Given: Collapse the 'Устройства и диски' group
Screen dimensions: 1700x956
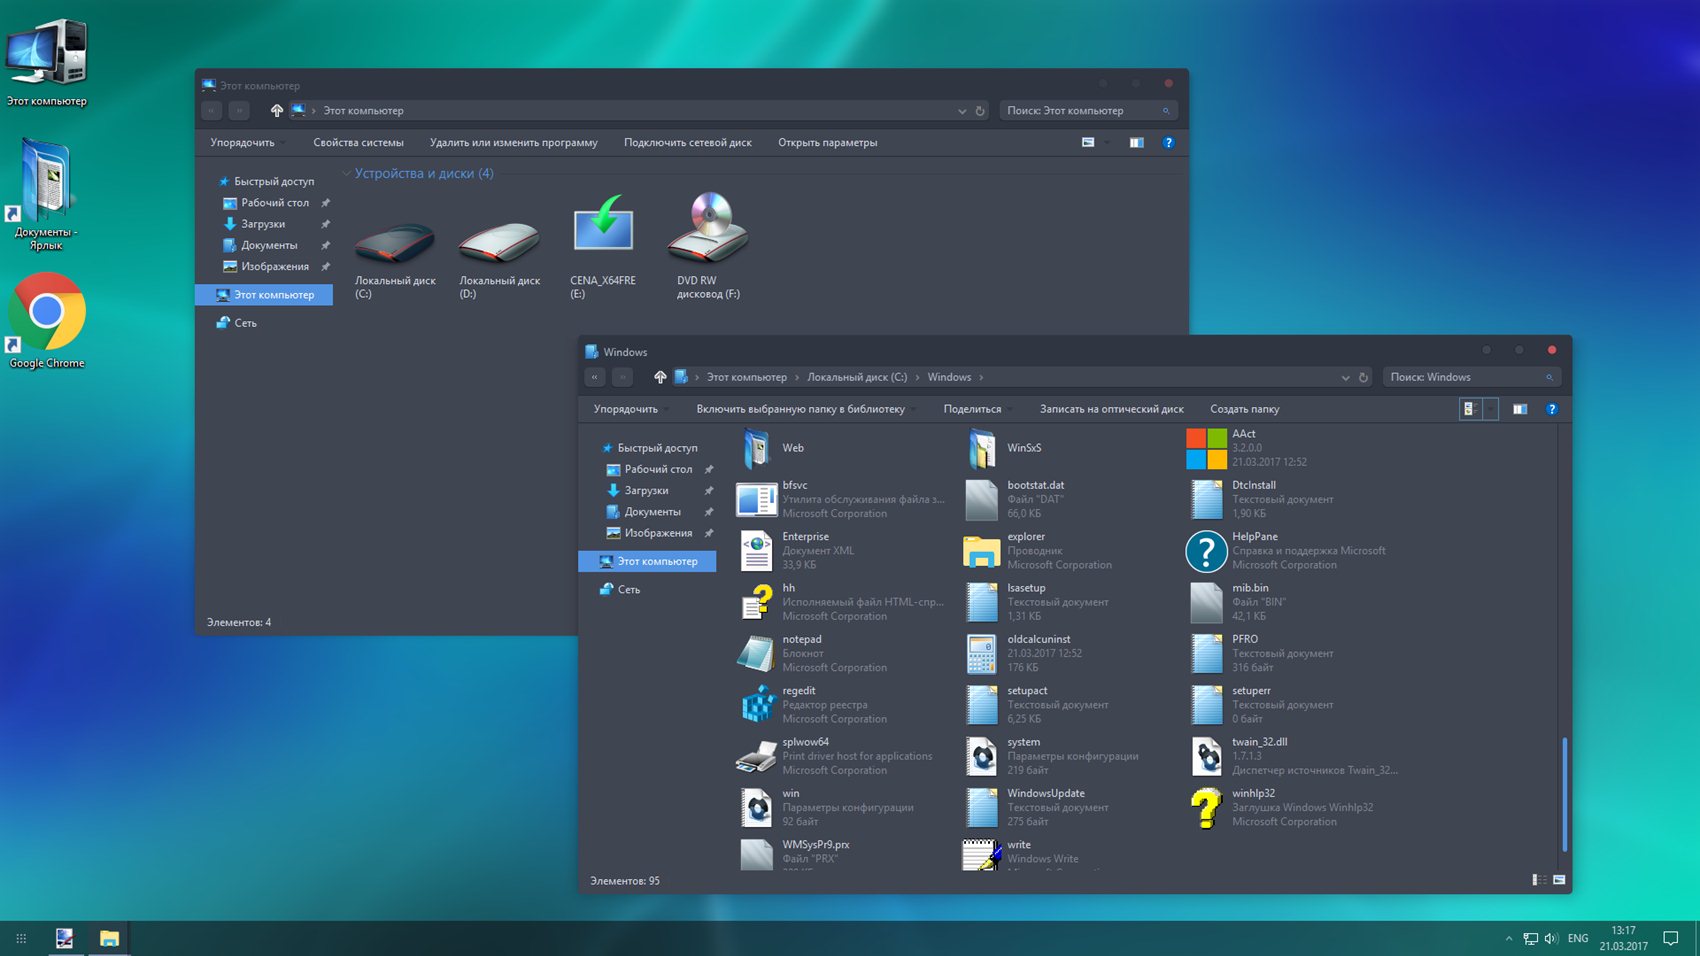Looking at the screenshot, I should pyautogui.click(x=346, y=174).
